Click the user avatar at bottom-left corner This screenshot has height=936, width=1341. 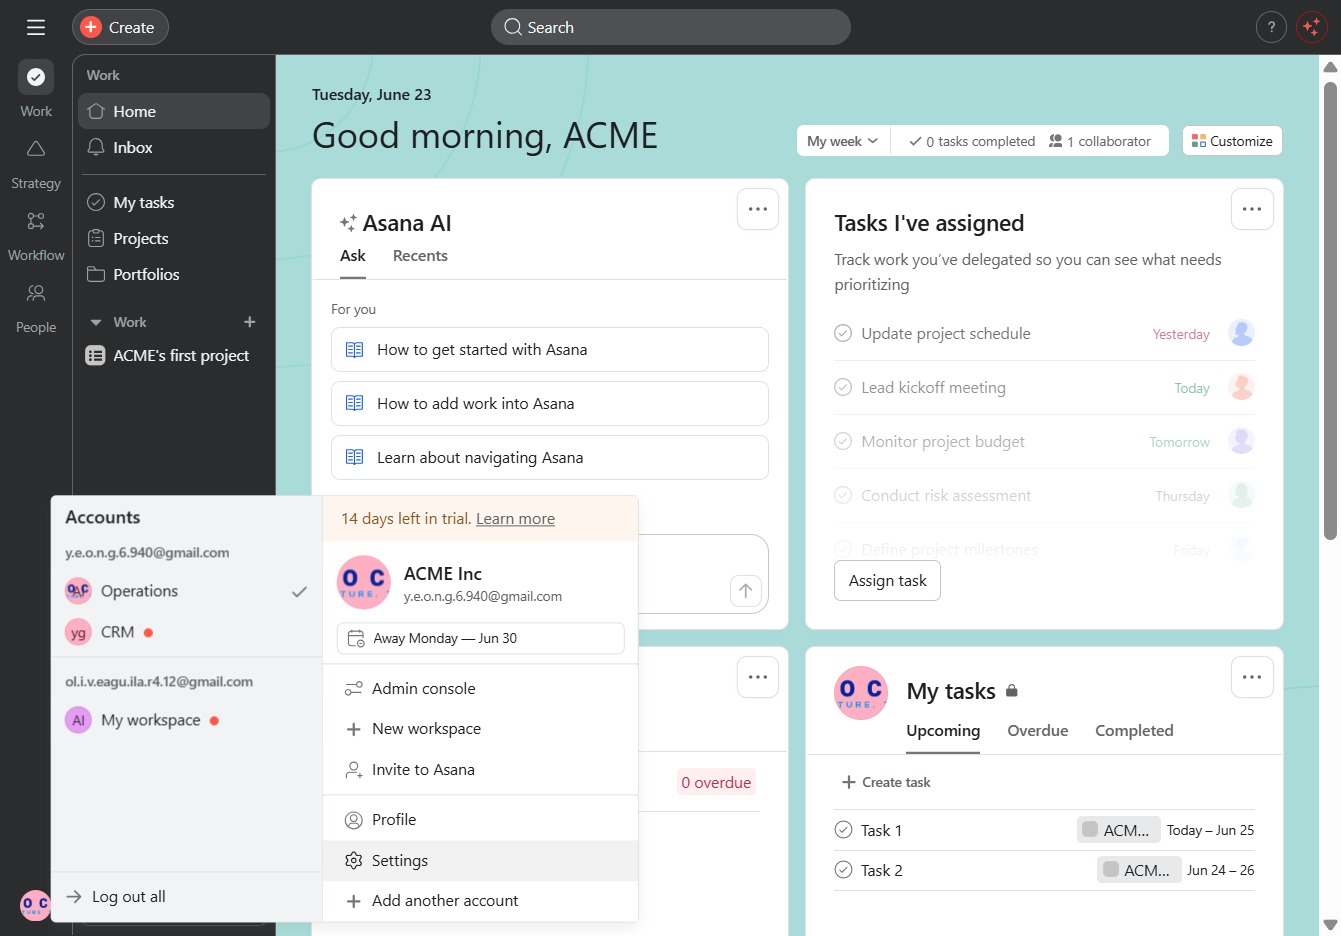click(35, 906)
